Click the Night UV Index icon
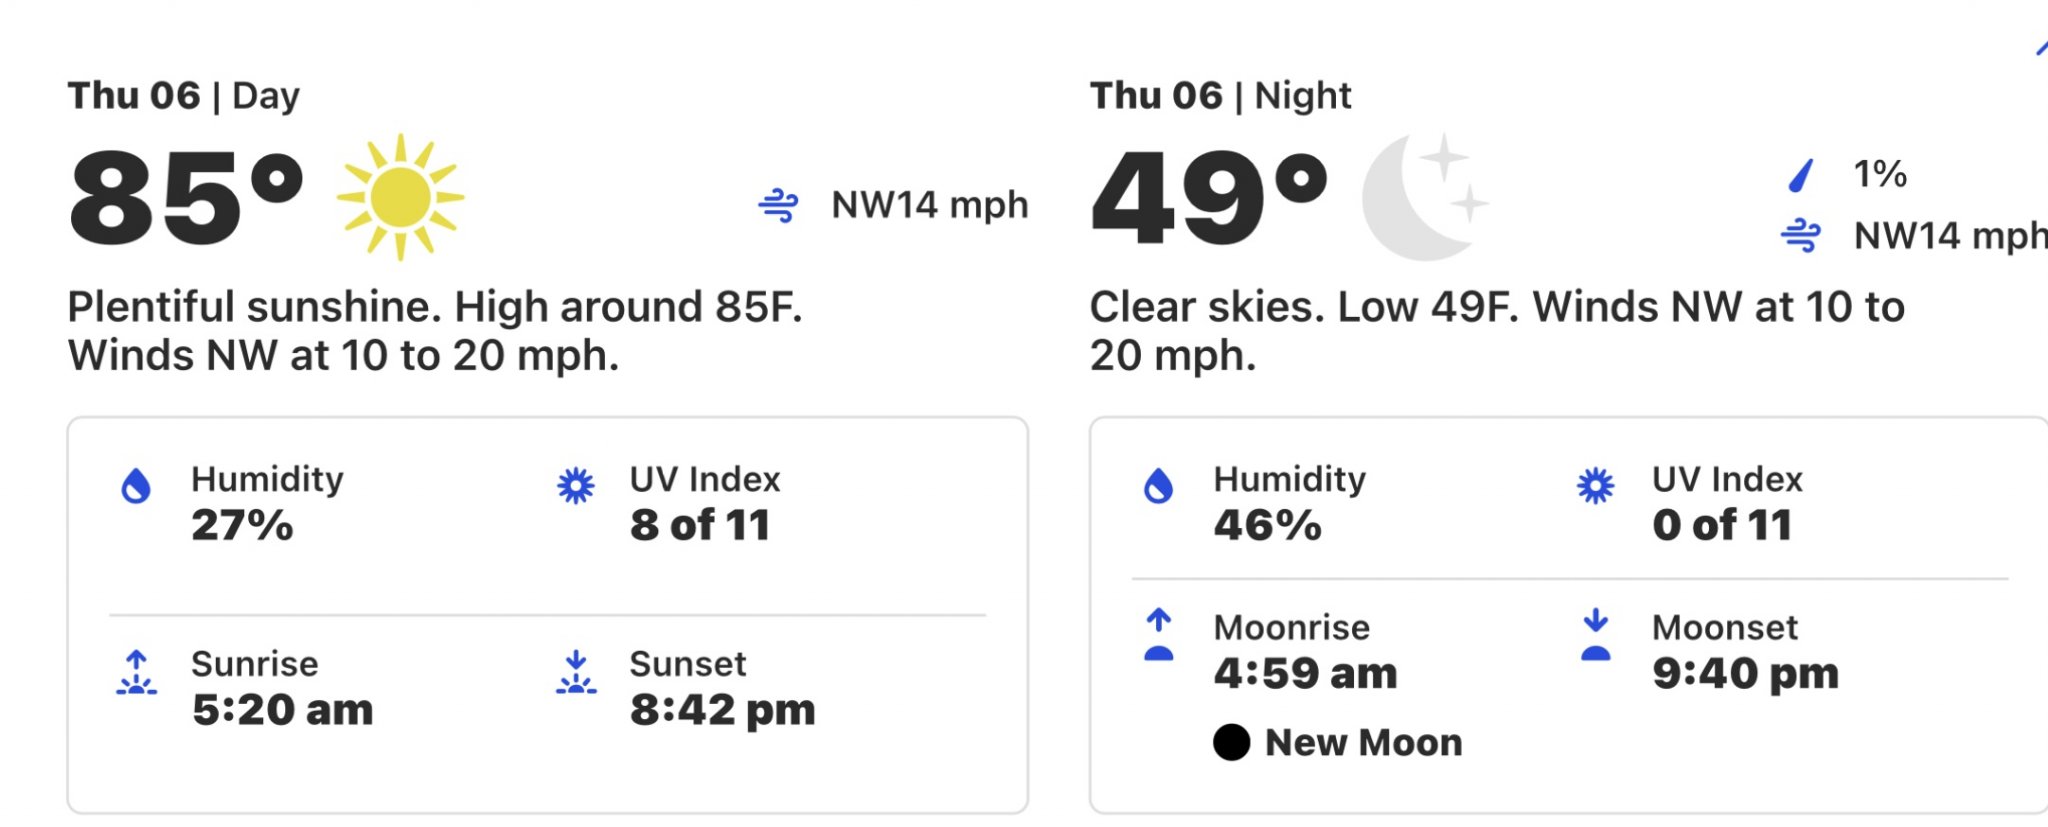Screen dimensions: 2048x827 point(1596,486)
